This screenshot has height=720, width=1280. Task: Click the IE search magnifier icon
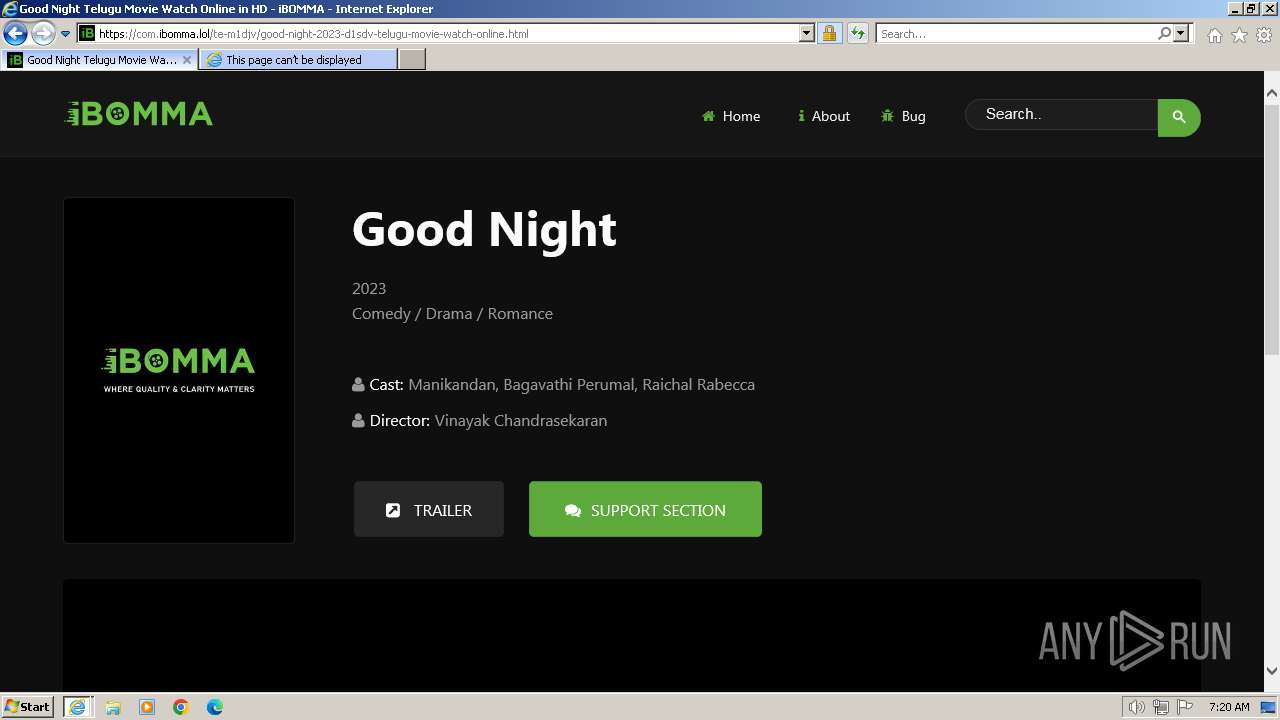click(1164, 34)
